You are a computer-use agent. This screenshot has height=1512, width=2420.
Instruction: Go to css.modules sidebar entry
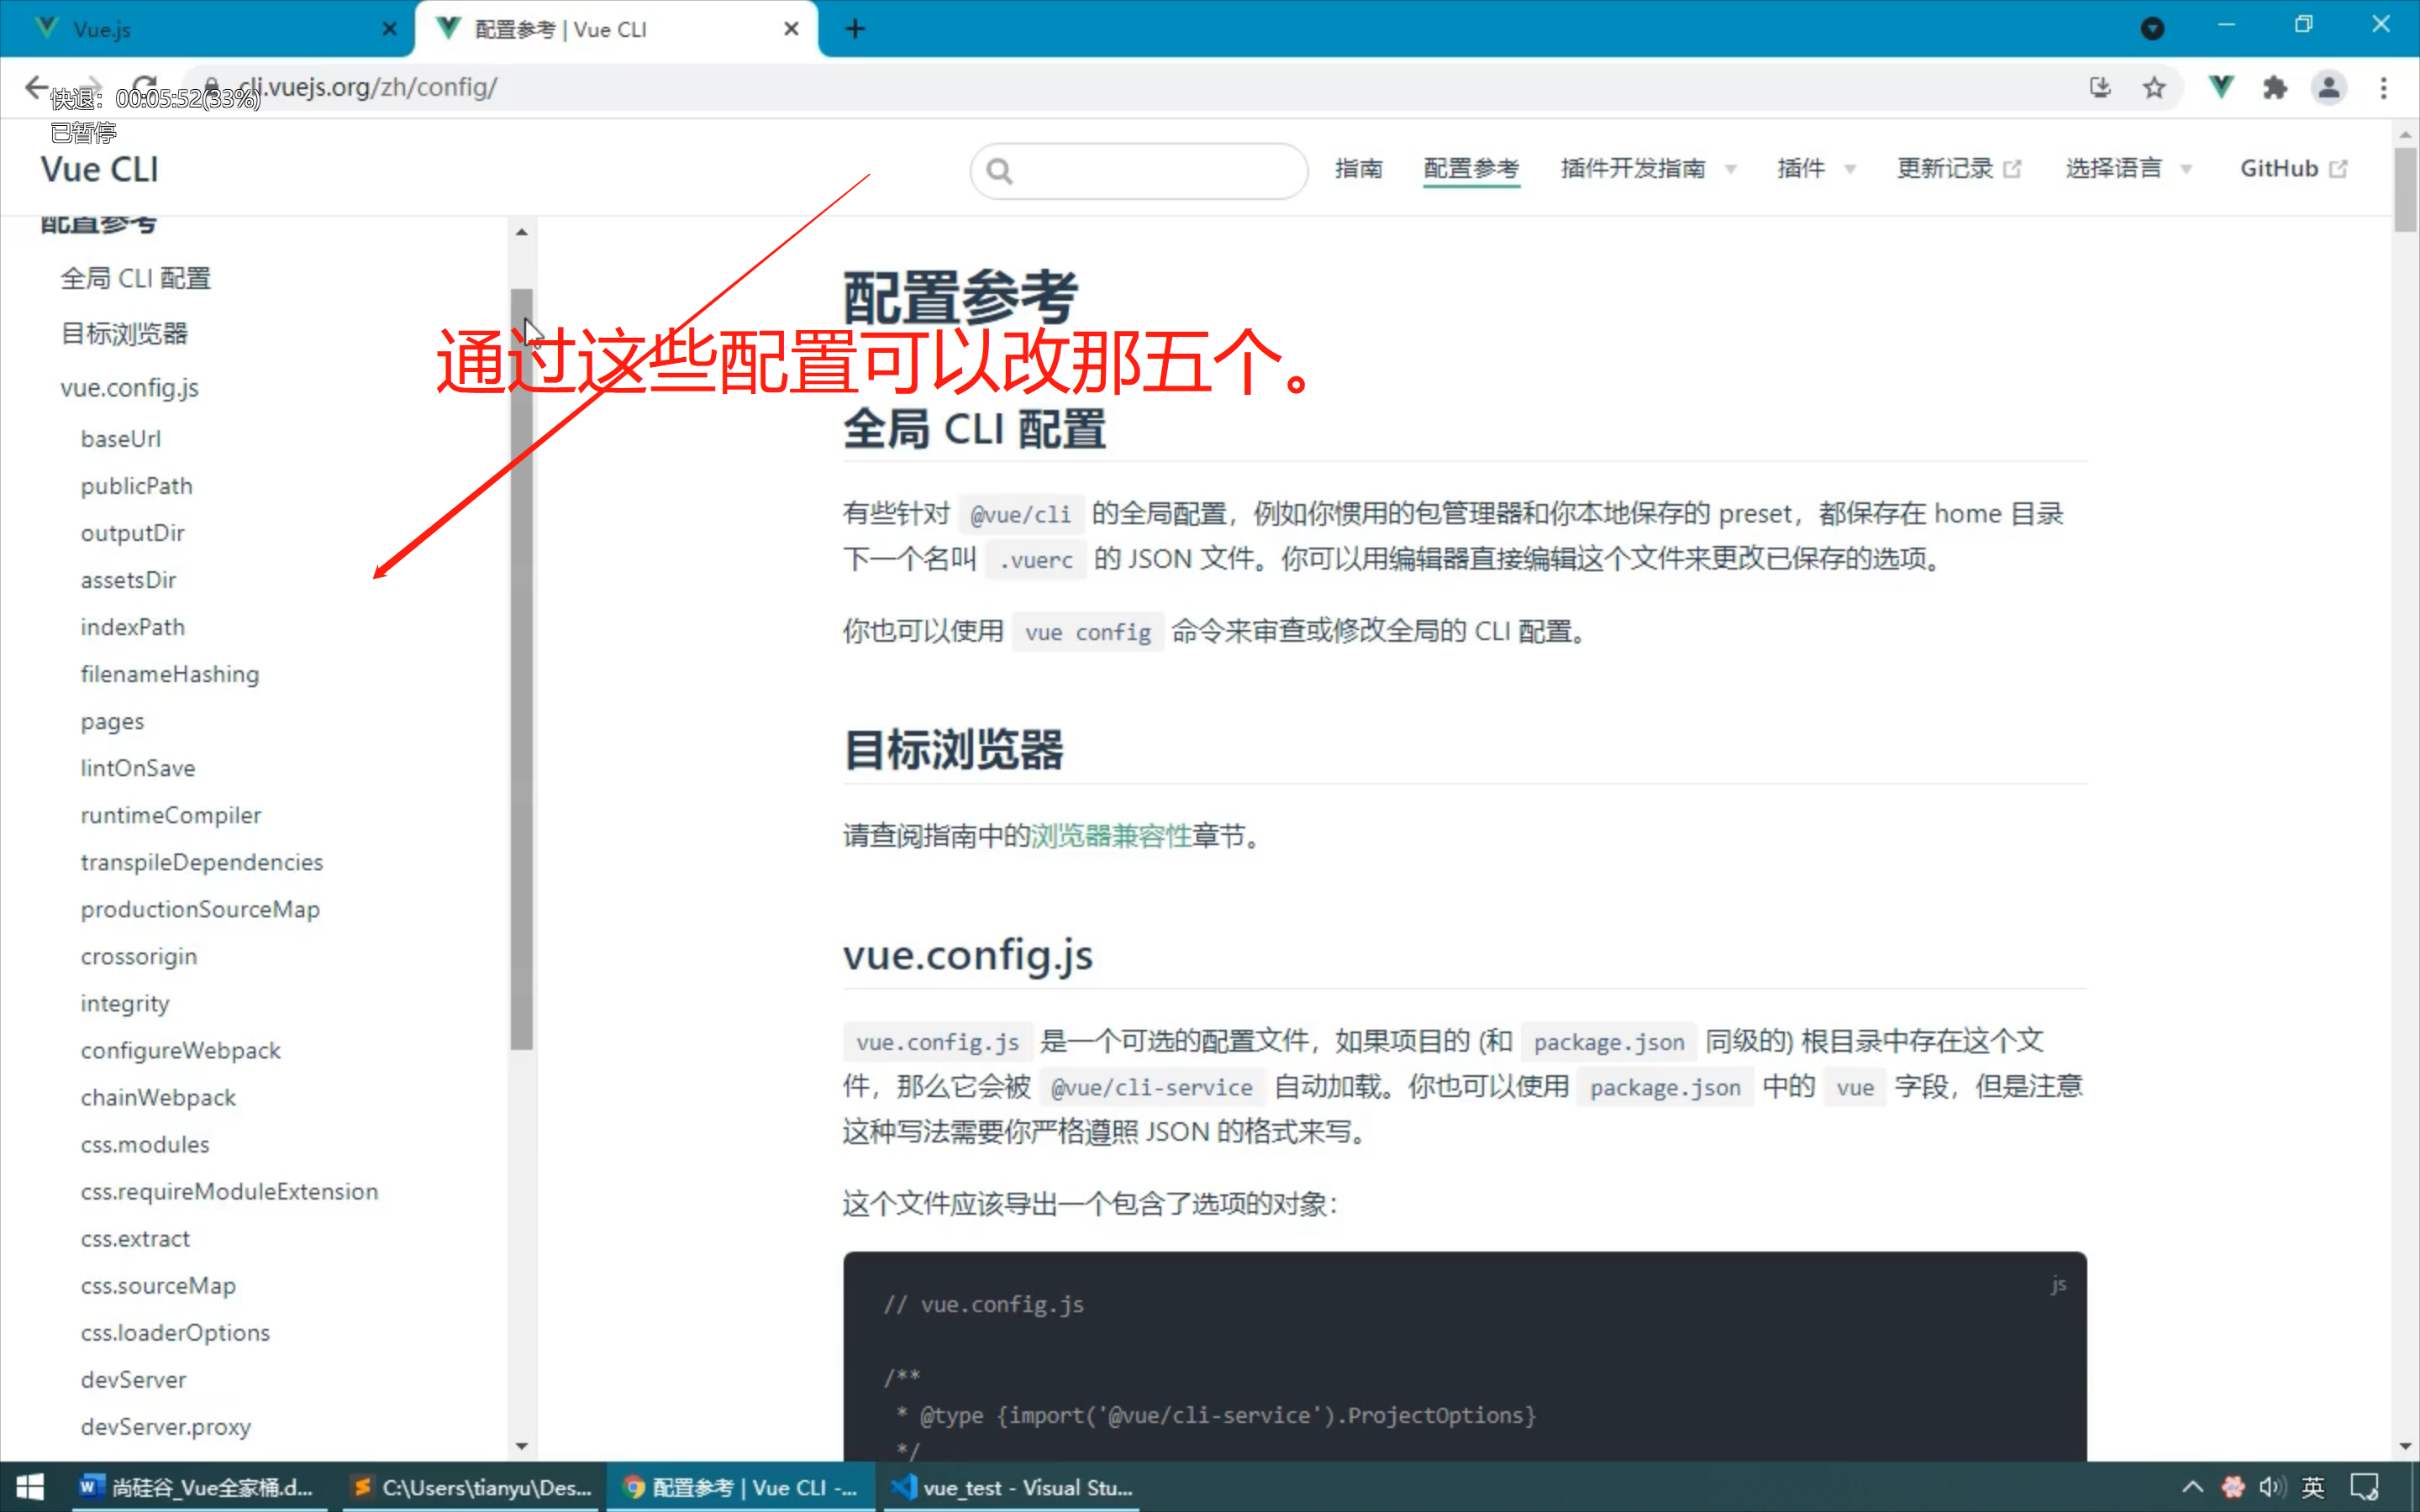click(145, 1145)
